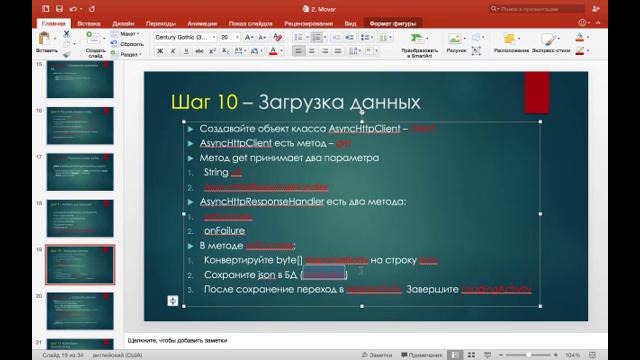The image size is (640, 360).
Task: Click the Redo icon in title bar
Action: pyautogui.click(x=92, y=9)
